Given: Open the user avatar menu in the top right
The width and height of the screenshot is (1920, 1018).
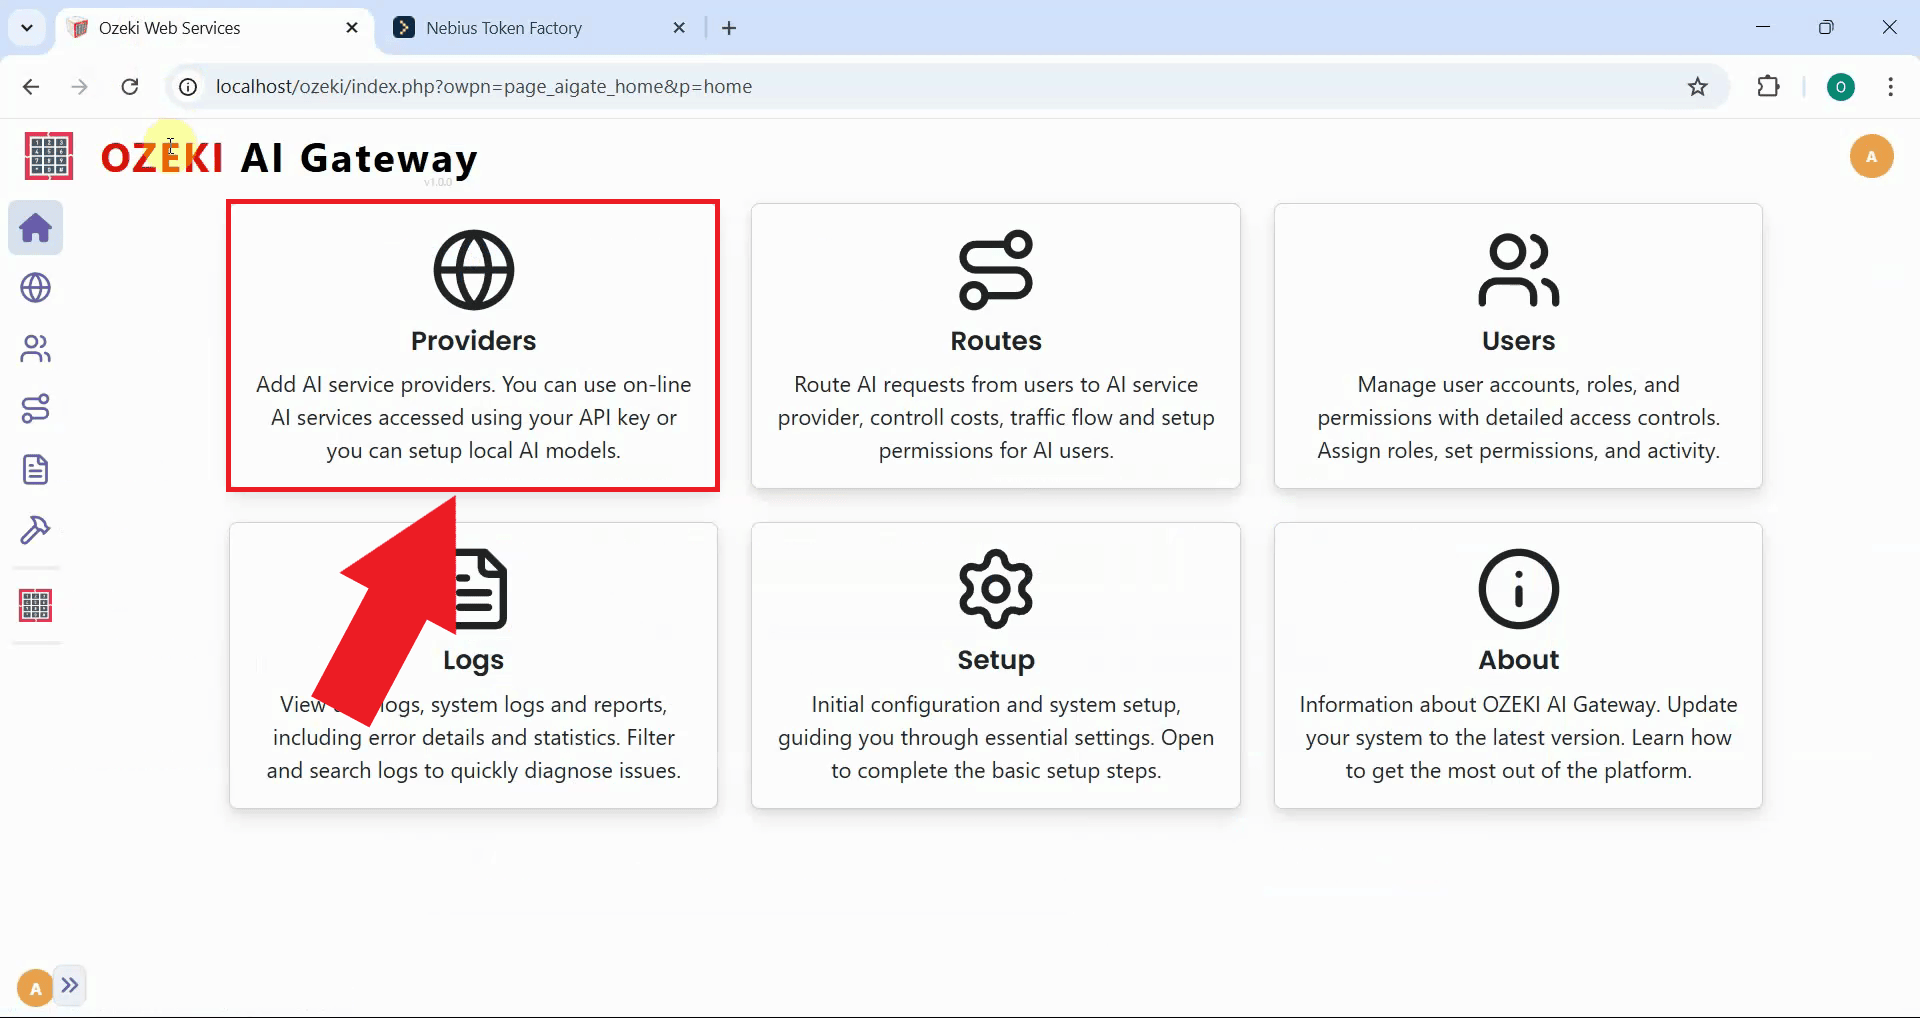Looking at the screenshot, I should pyautogui.click(x=1872, y=156).
